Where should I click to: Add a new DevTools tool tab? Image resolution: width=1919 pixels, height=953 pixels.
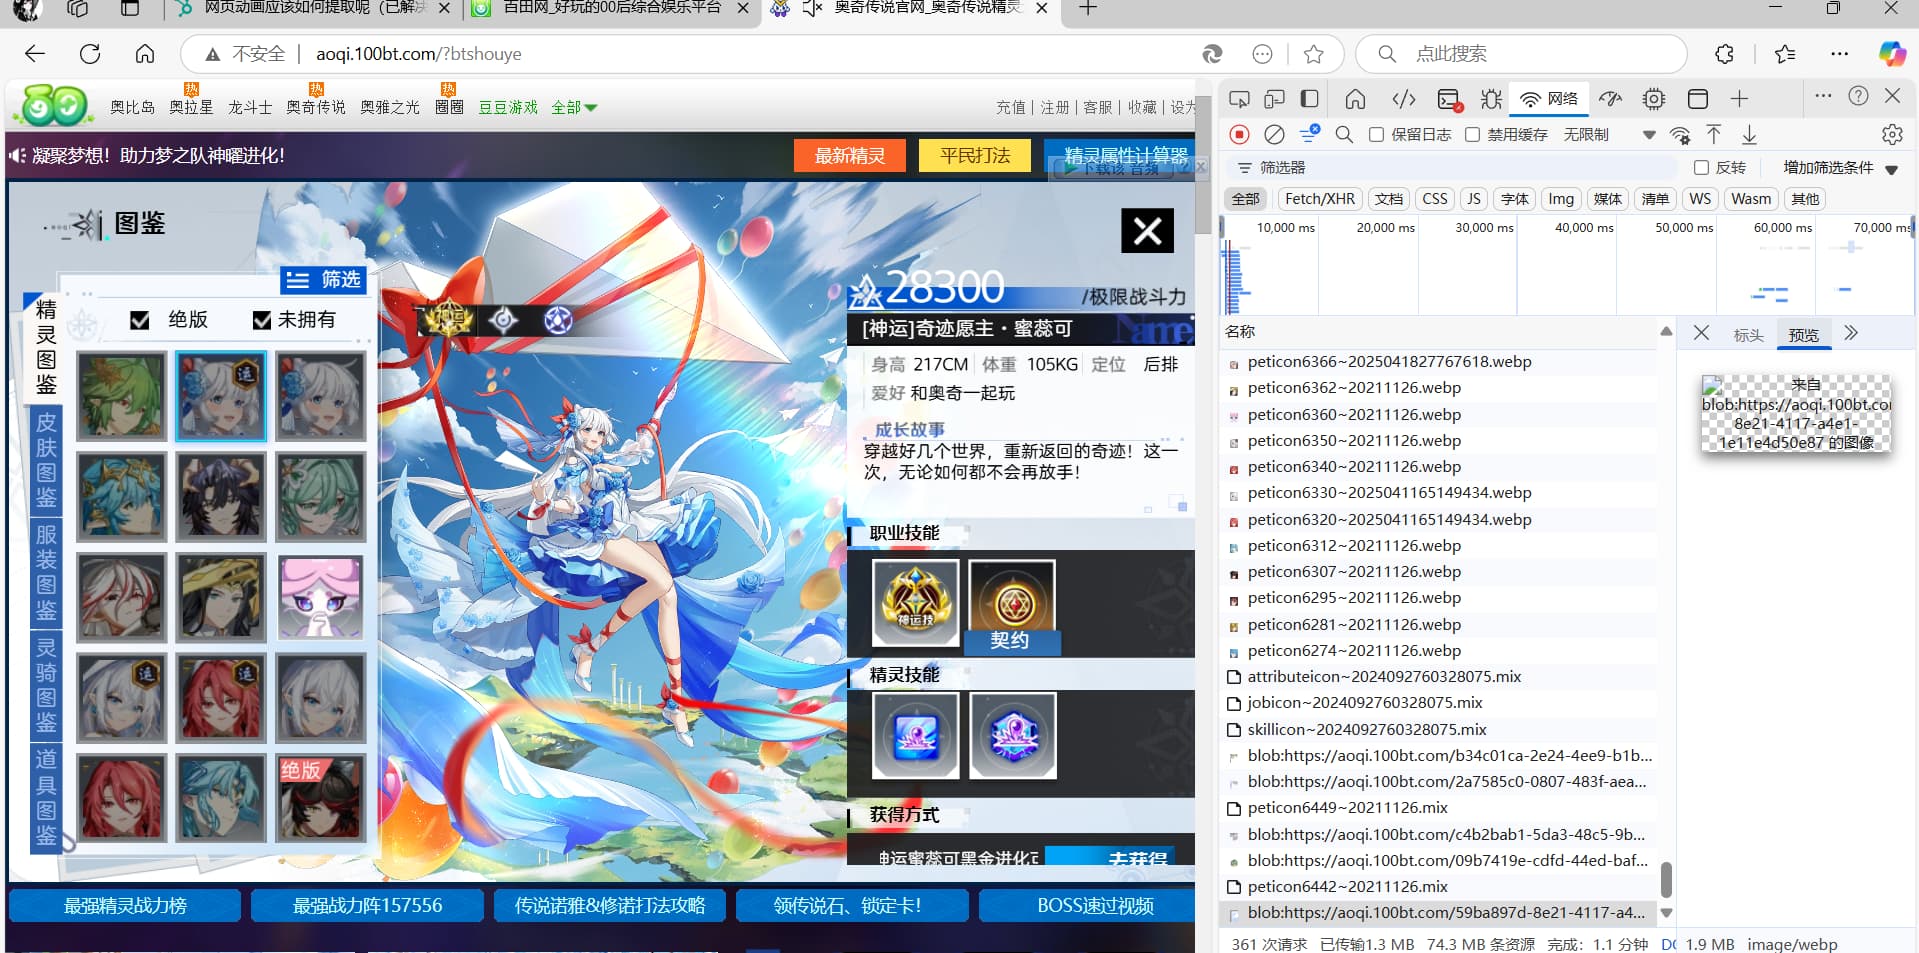click(x=1740, y=98)
